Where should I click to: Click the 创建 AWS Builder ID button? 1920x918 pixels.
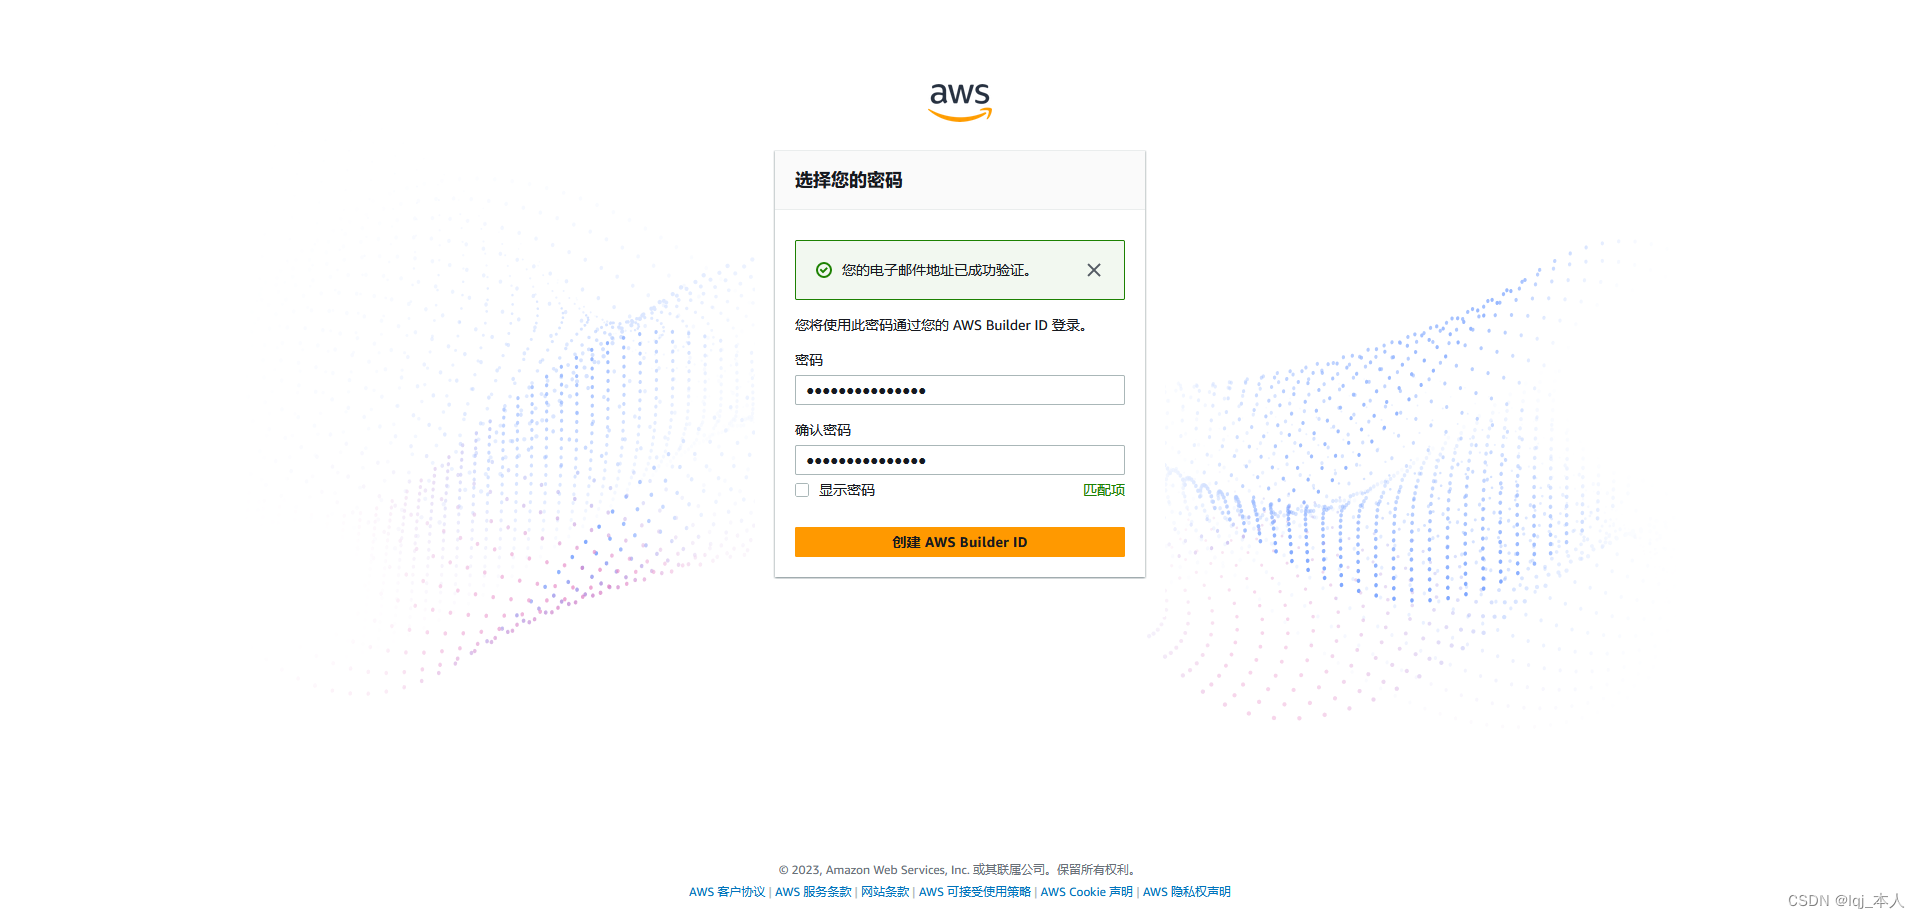coord(960,542)
